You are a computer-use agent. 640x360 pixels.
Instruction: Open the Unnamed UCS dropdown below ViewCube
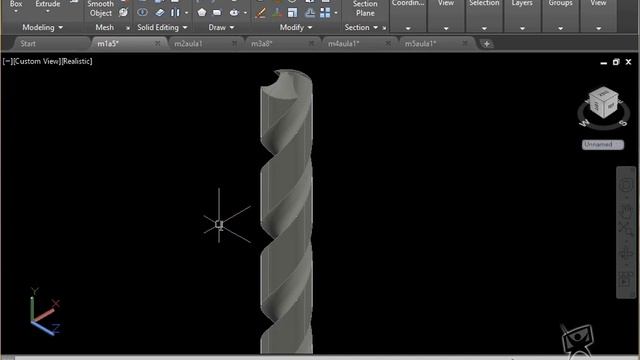(x=603, y=144)
